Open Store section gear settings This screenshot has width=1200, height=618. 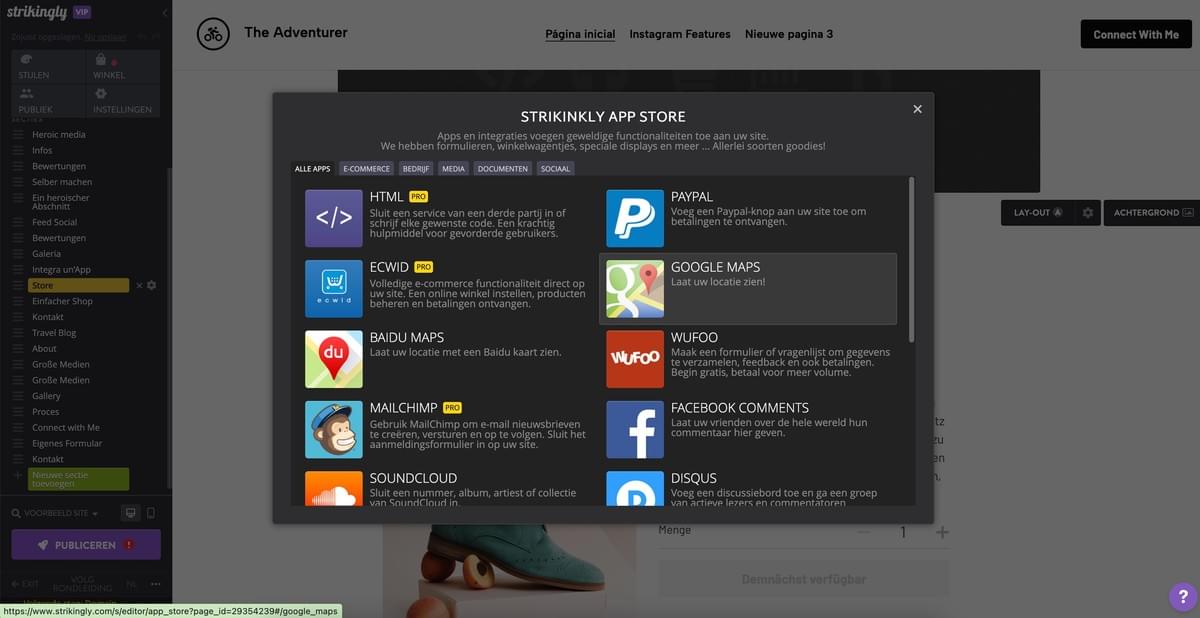[152, 286]
